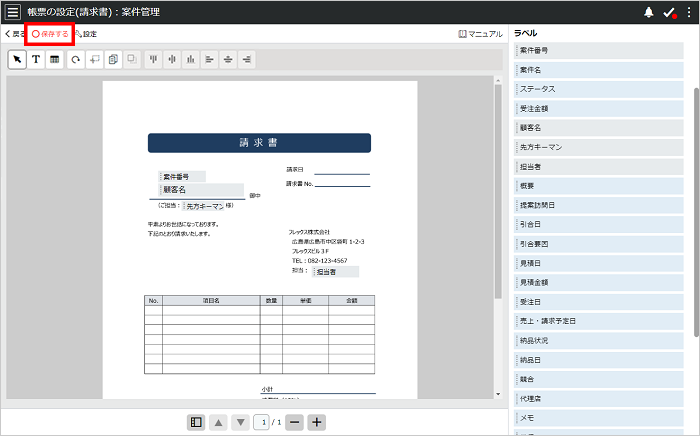The height and width of the screenshot is (436, 700).
Task: Click the 請求書 title banner on the form
Action: (259, 143)
